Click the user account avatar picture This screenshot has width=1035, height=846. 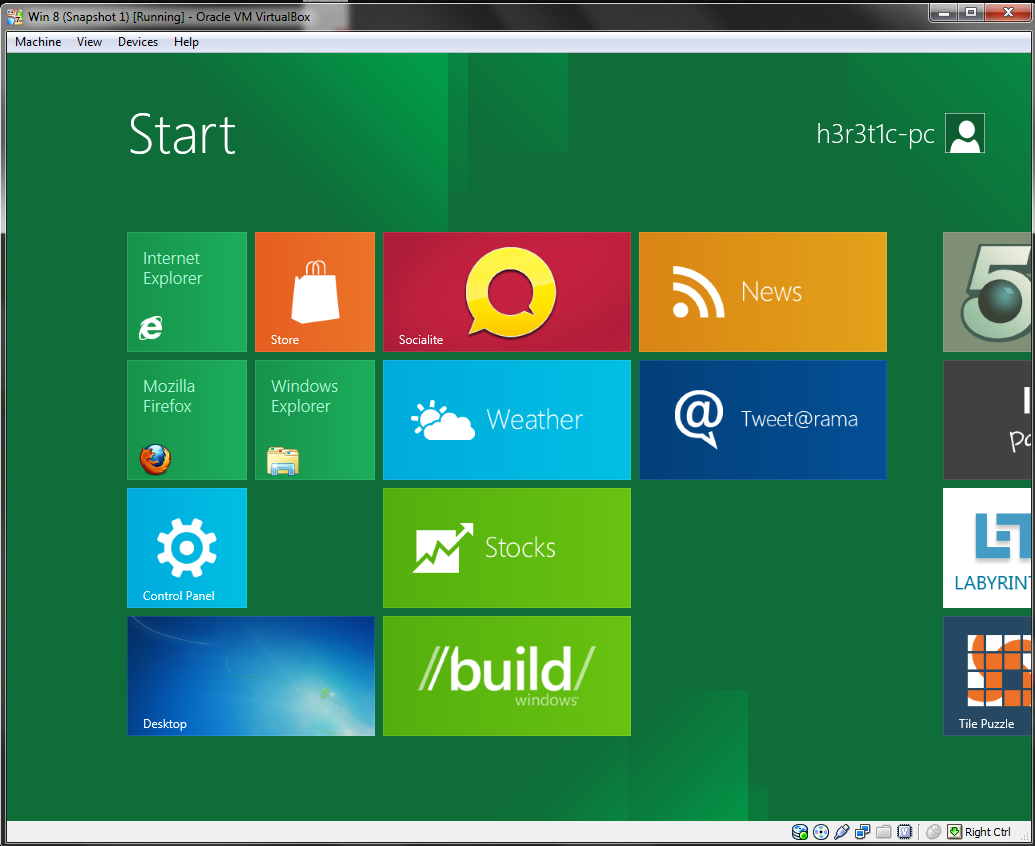coord(965,133)
